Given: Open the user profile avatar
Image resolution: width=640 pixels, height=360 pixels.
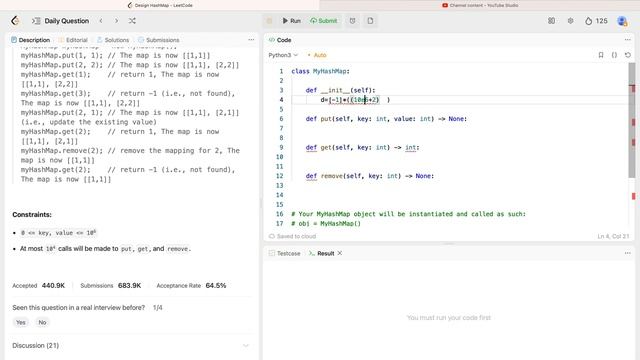Looking at the screenshot, I should (622, 21).
